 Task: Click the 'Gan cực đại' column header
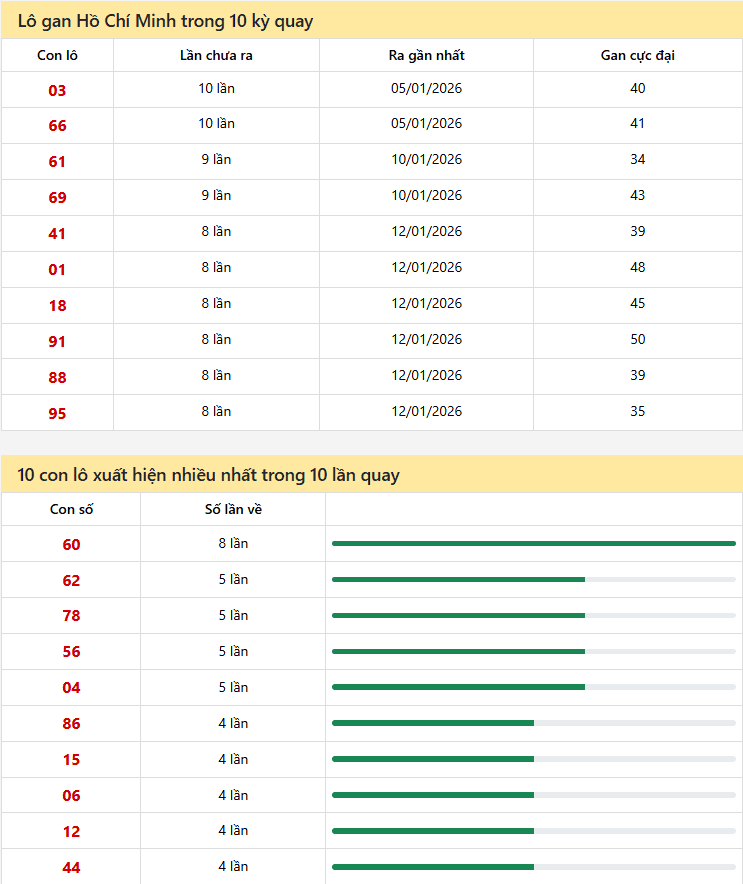[637, 55]
